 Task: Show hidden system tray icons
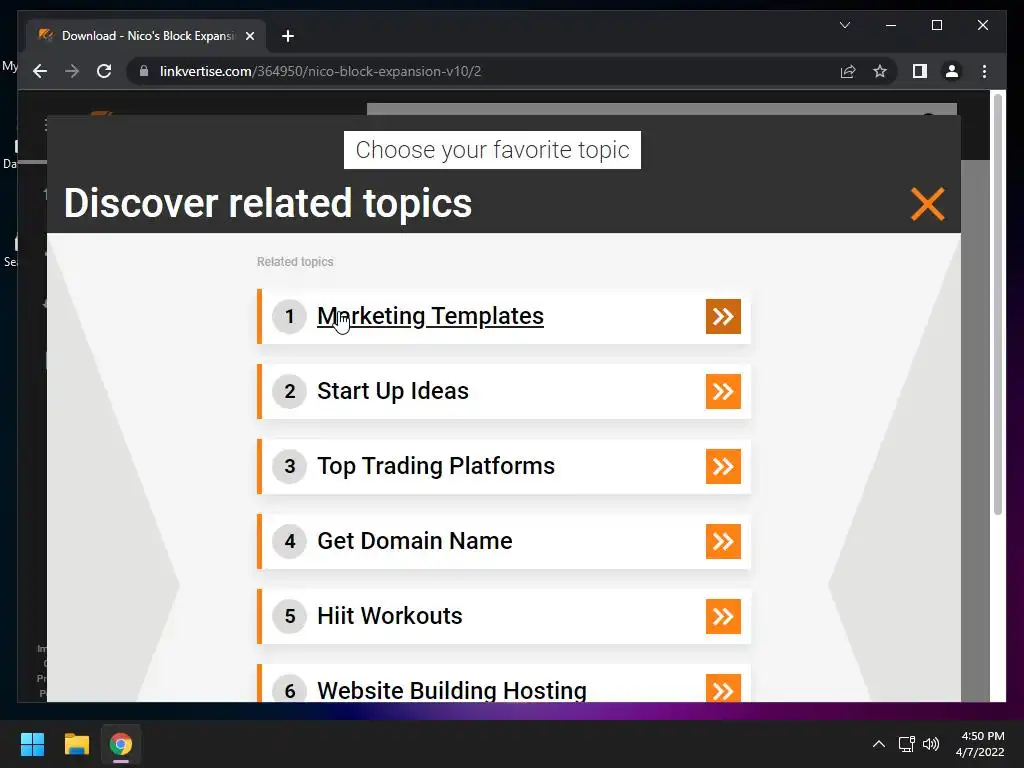click(878, 744)
